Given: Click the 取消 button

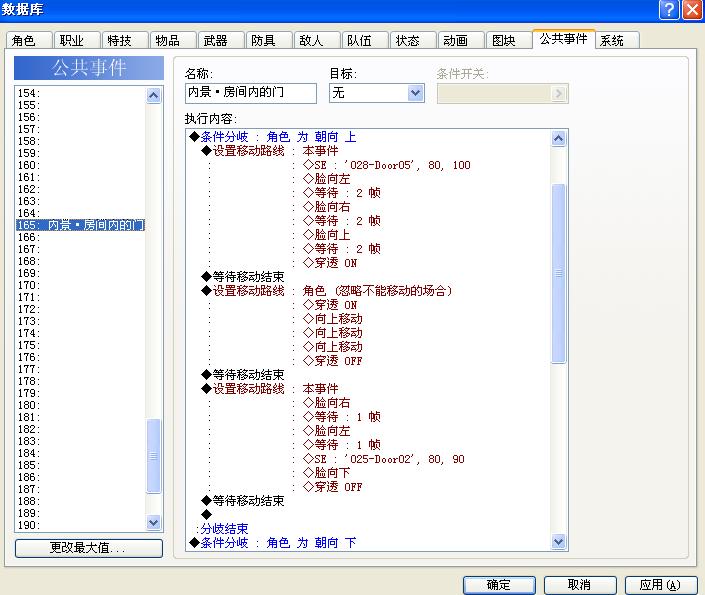Looking at the screenshot, I should pos(580,585).
